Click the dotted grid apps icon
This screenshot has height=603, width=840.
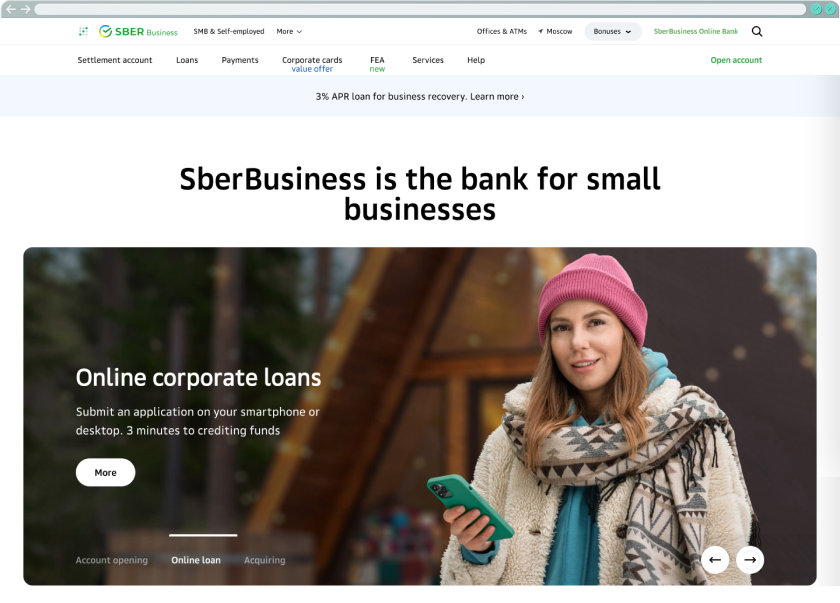(x=84, y=32)
